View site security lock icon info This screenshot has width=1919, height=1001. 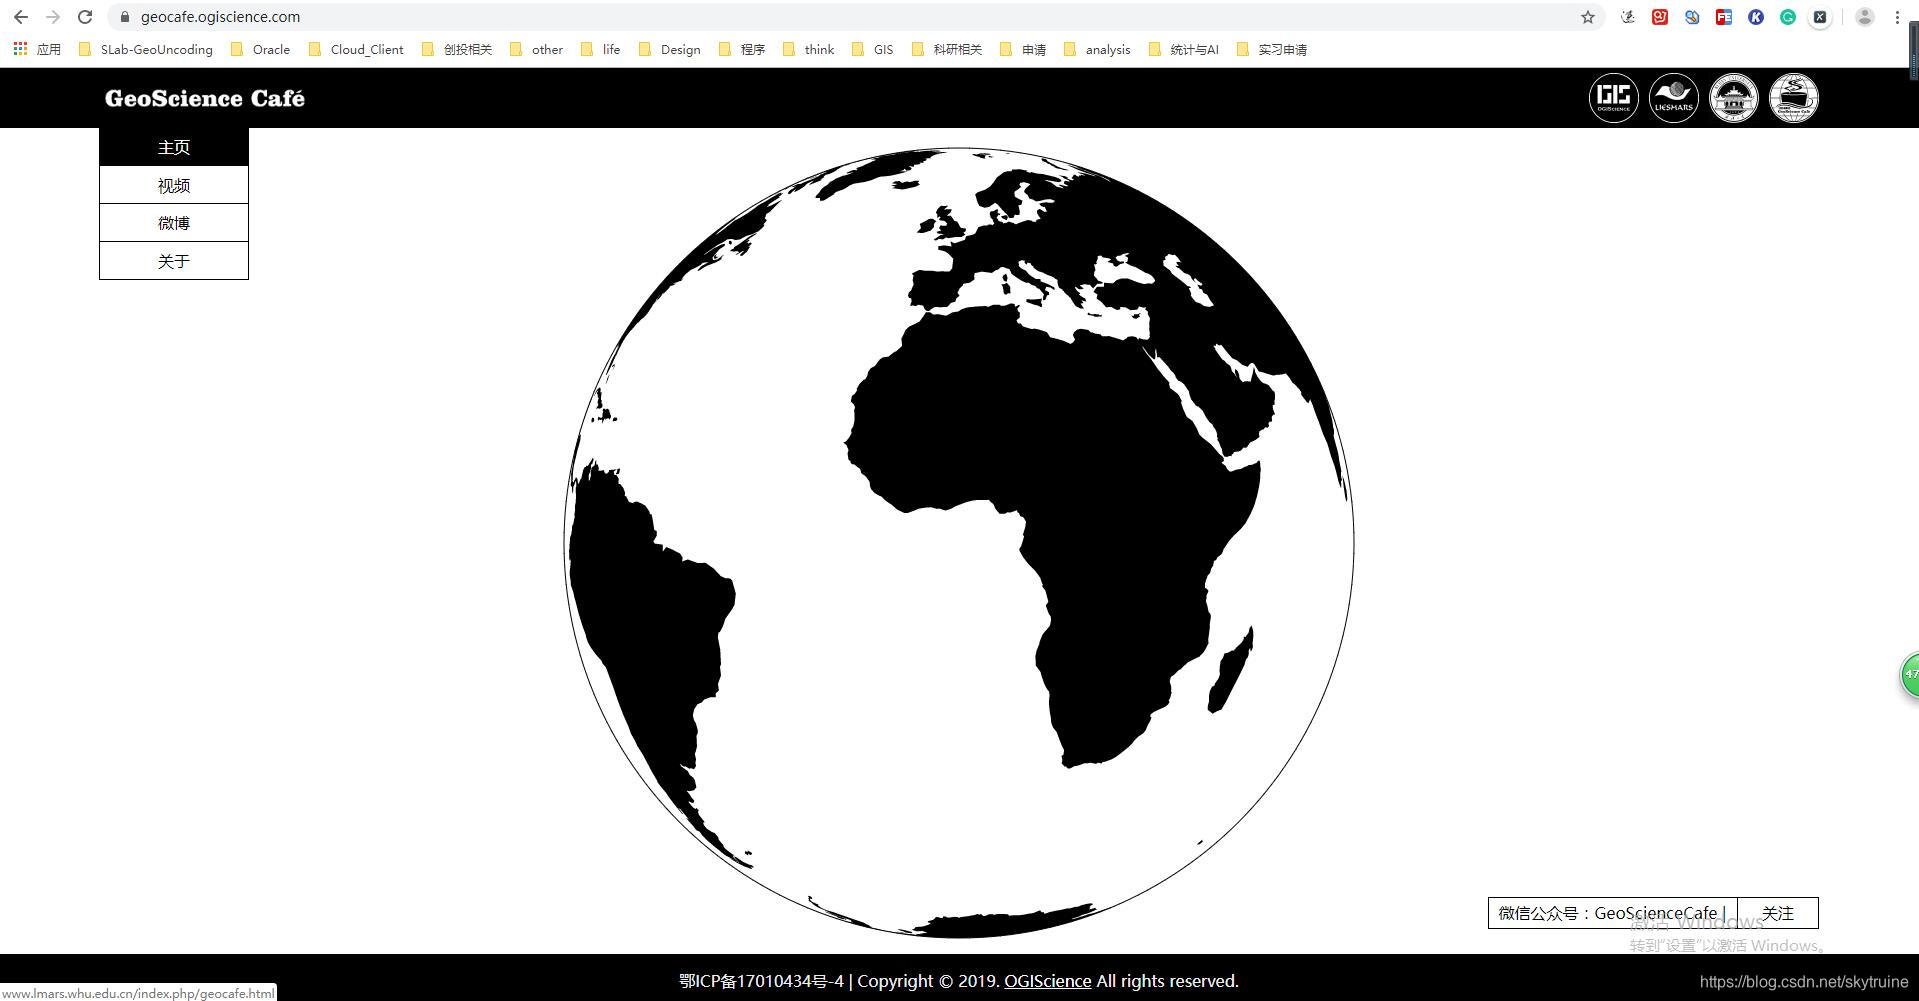(x=124, y=17)
